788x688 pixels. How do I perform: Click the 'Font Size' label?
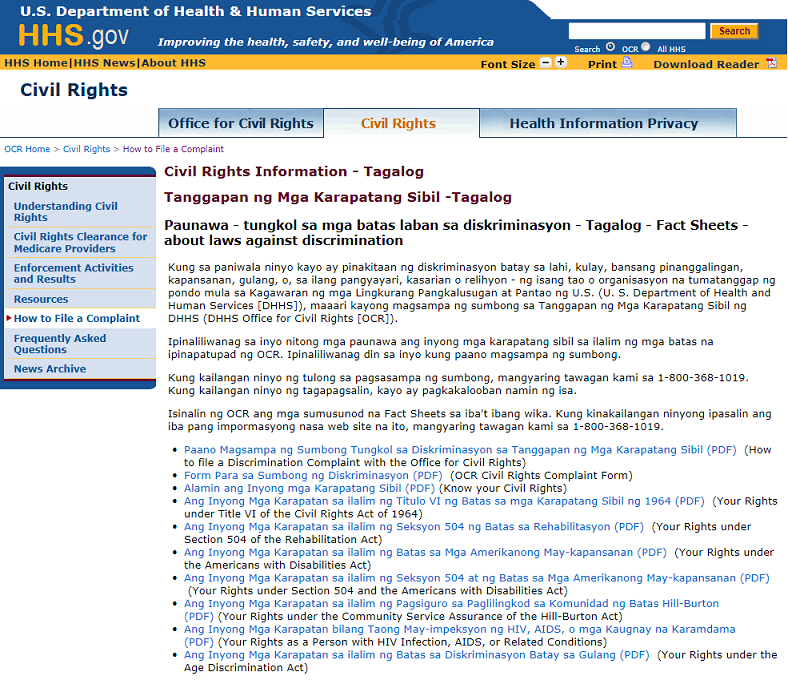[x=508, y=64]
